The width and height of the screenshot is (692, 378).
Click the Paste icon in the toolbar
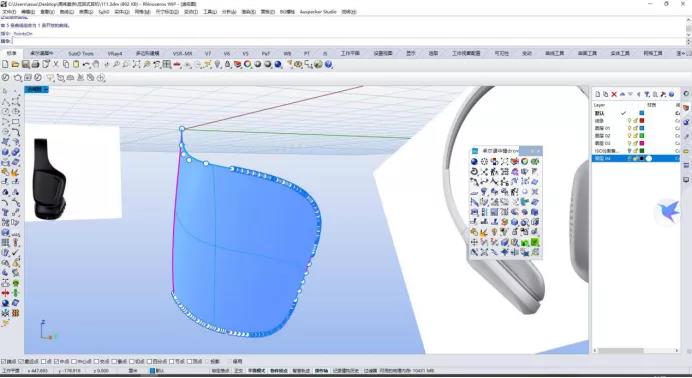(76, 64)
